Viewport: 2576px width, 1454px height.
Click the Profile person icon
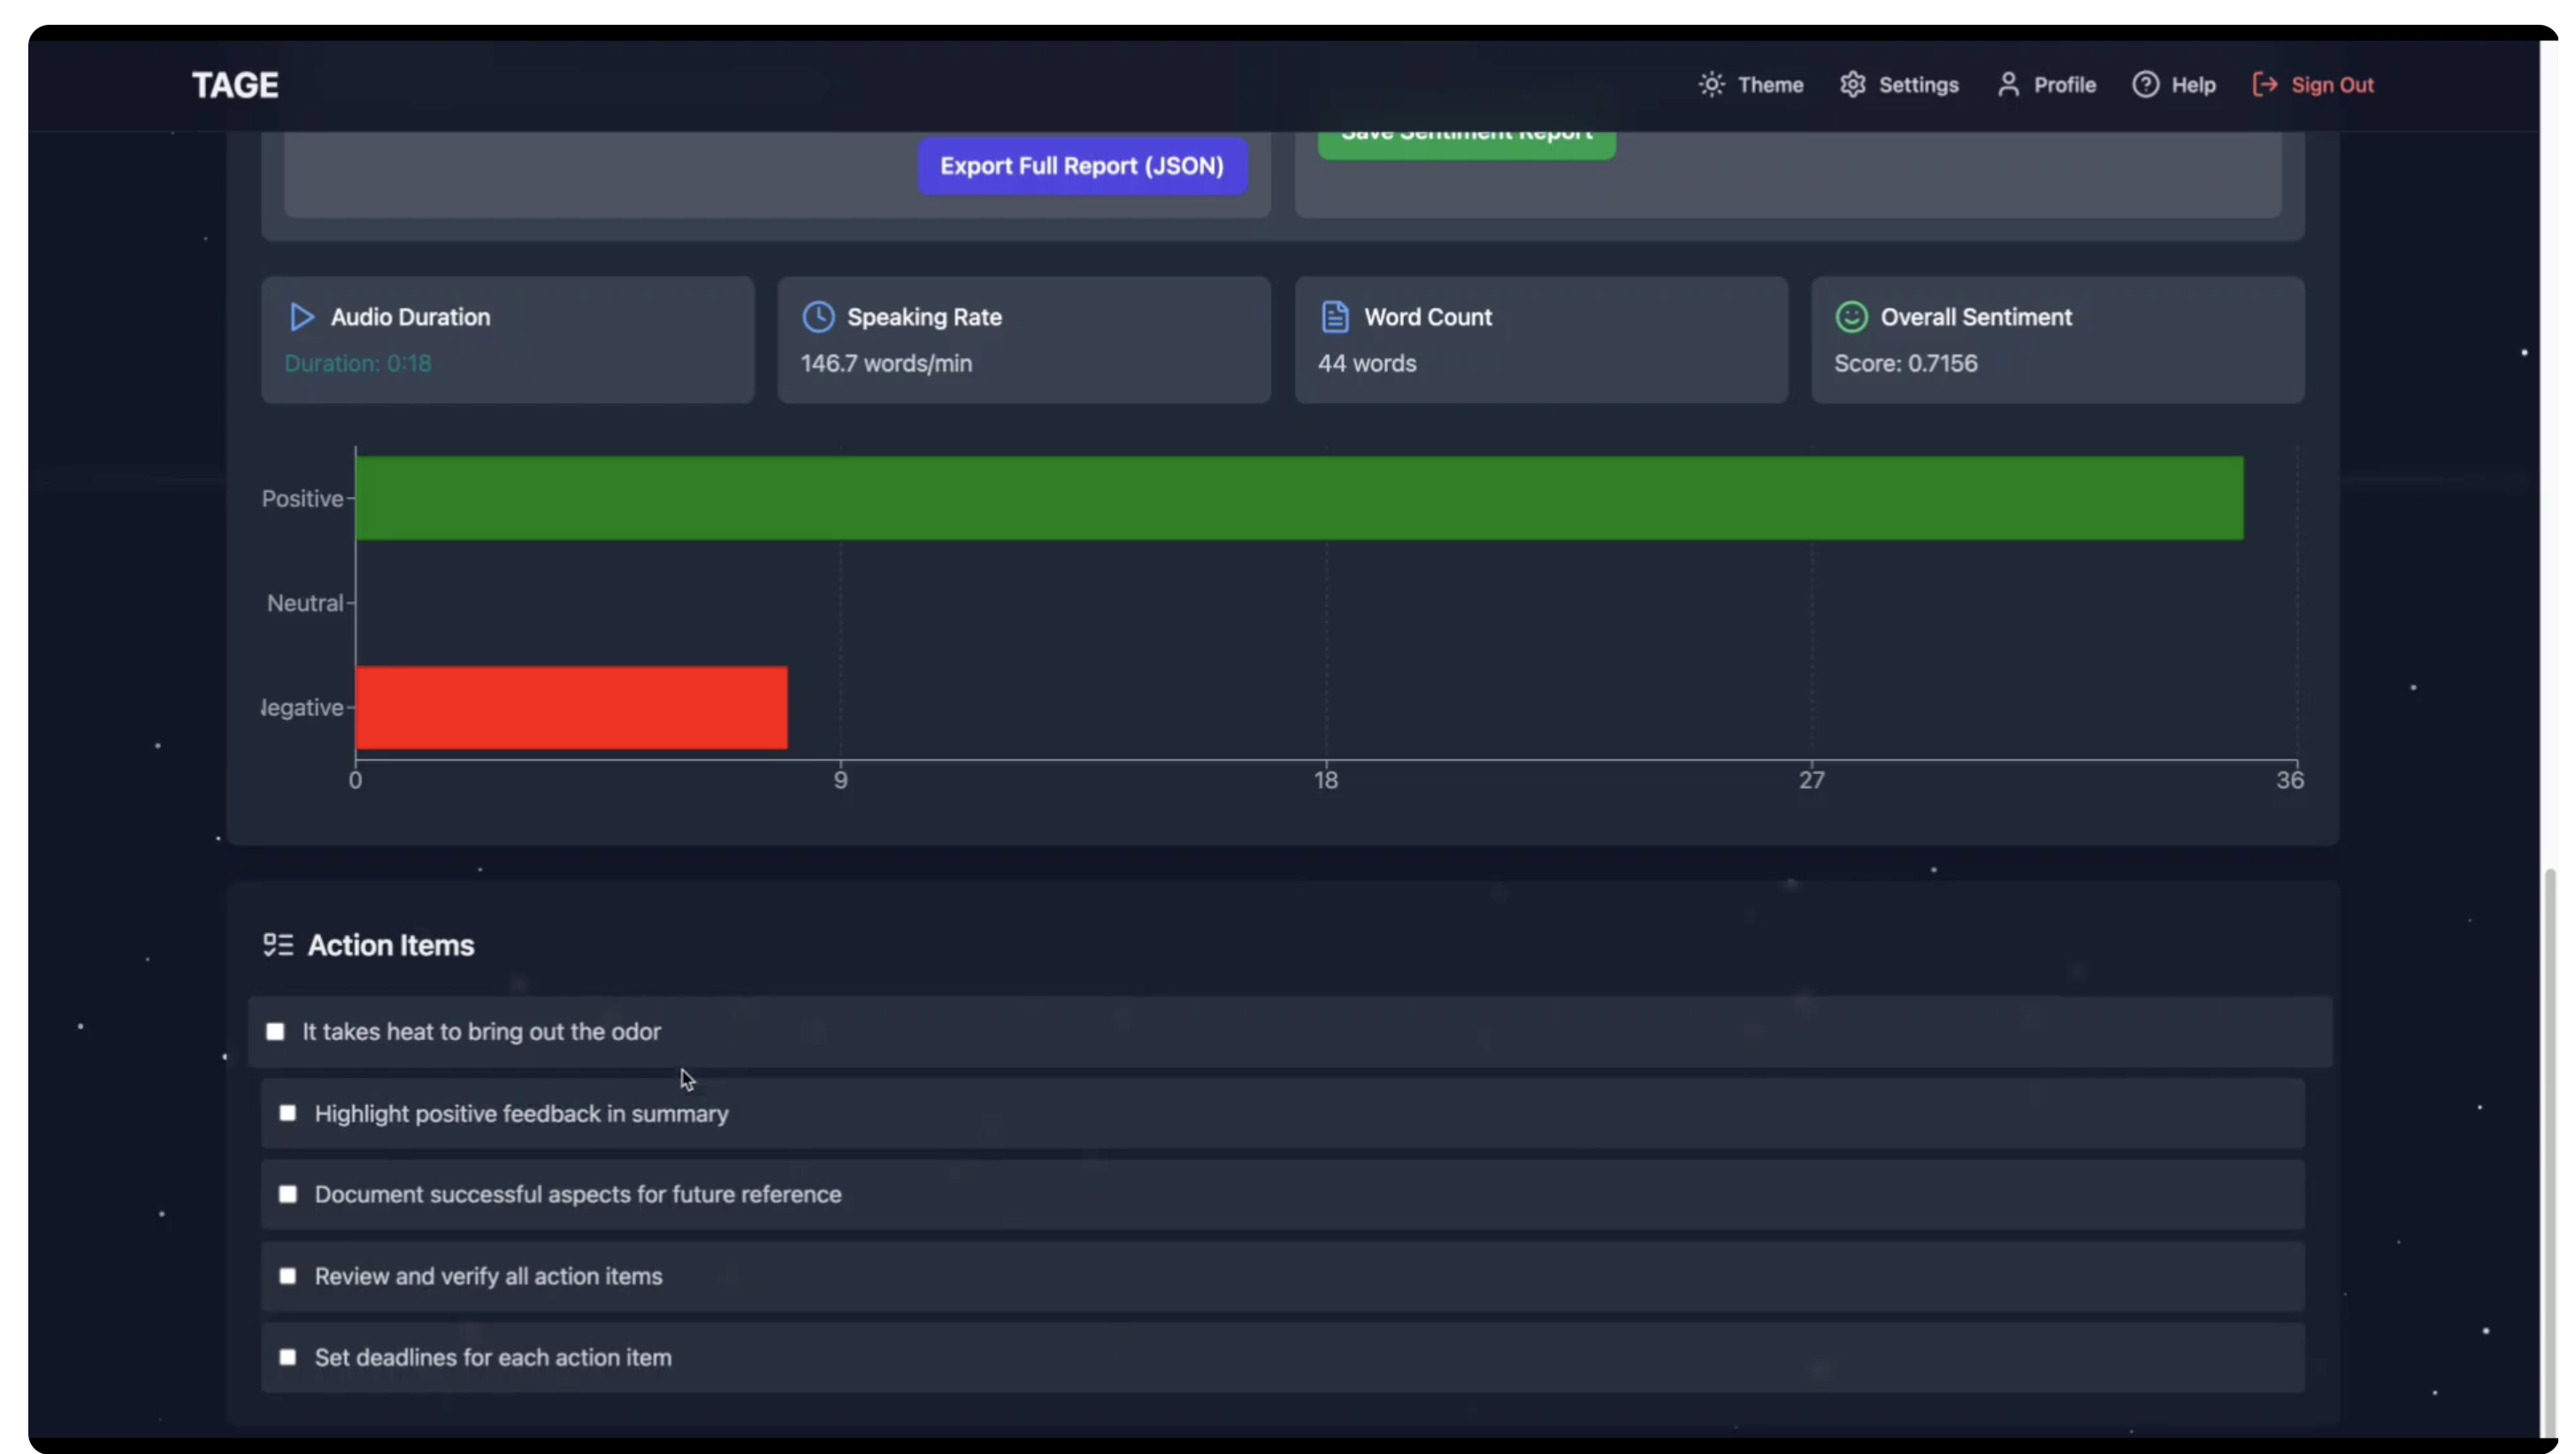click(2007, 85)
